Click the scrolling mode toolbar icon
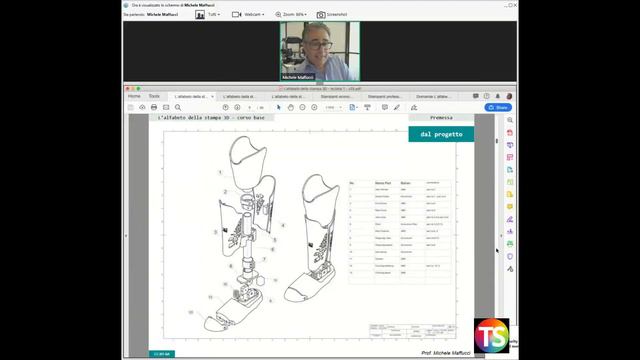This screenshot has width=640, height=360. pyautogui.click(x=367, y=107)
